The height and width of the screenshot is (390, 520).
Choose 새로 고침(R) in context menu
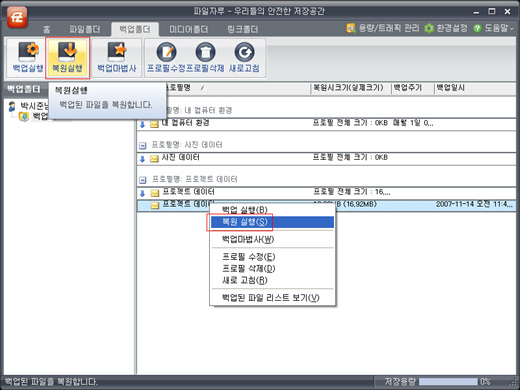coord(272,280)
